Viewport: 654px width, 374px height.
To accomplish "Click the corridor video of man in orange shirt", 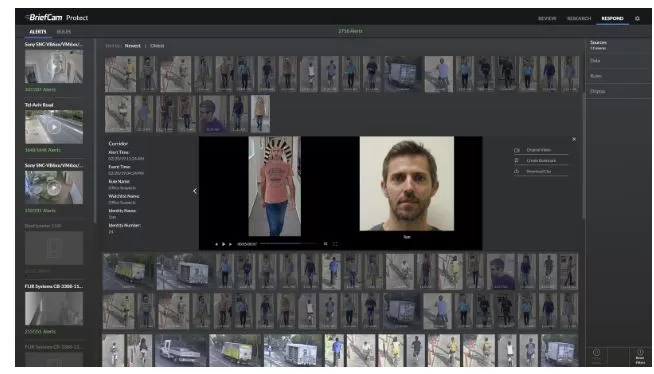I will (x=274, y=186).
